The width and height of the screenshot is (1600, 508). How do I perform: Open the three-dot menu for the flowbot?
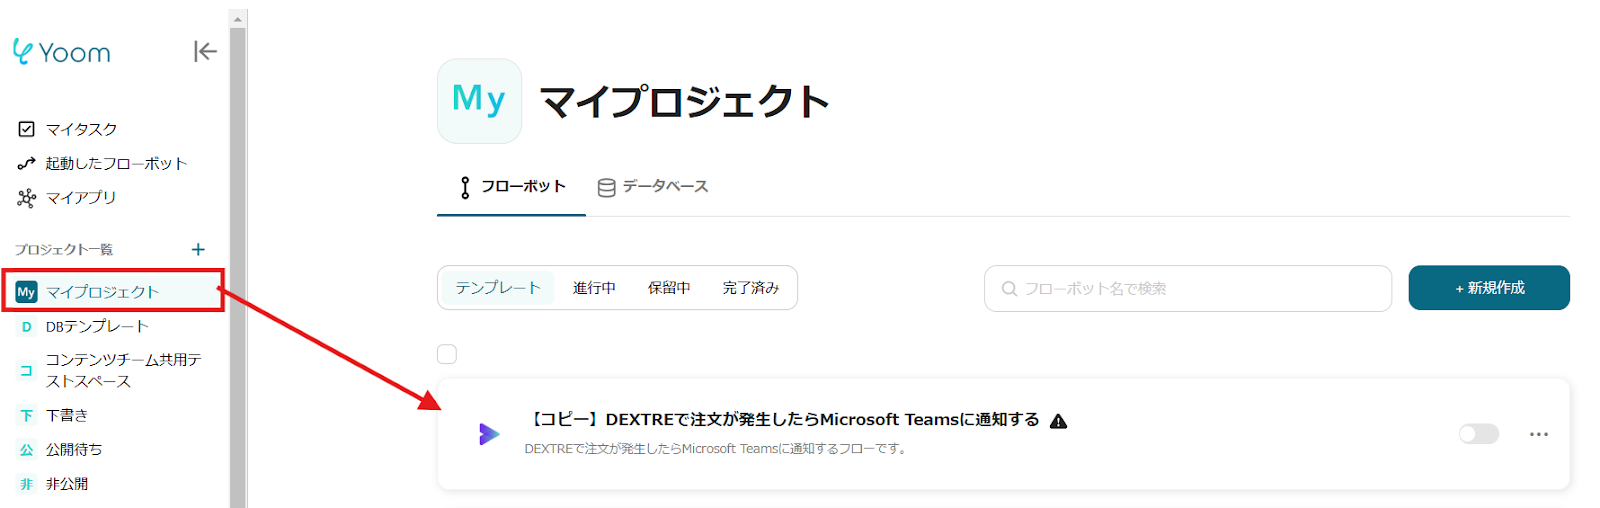[x=1538, y=434]
